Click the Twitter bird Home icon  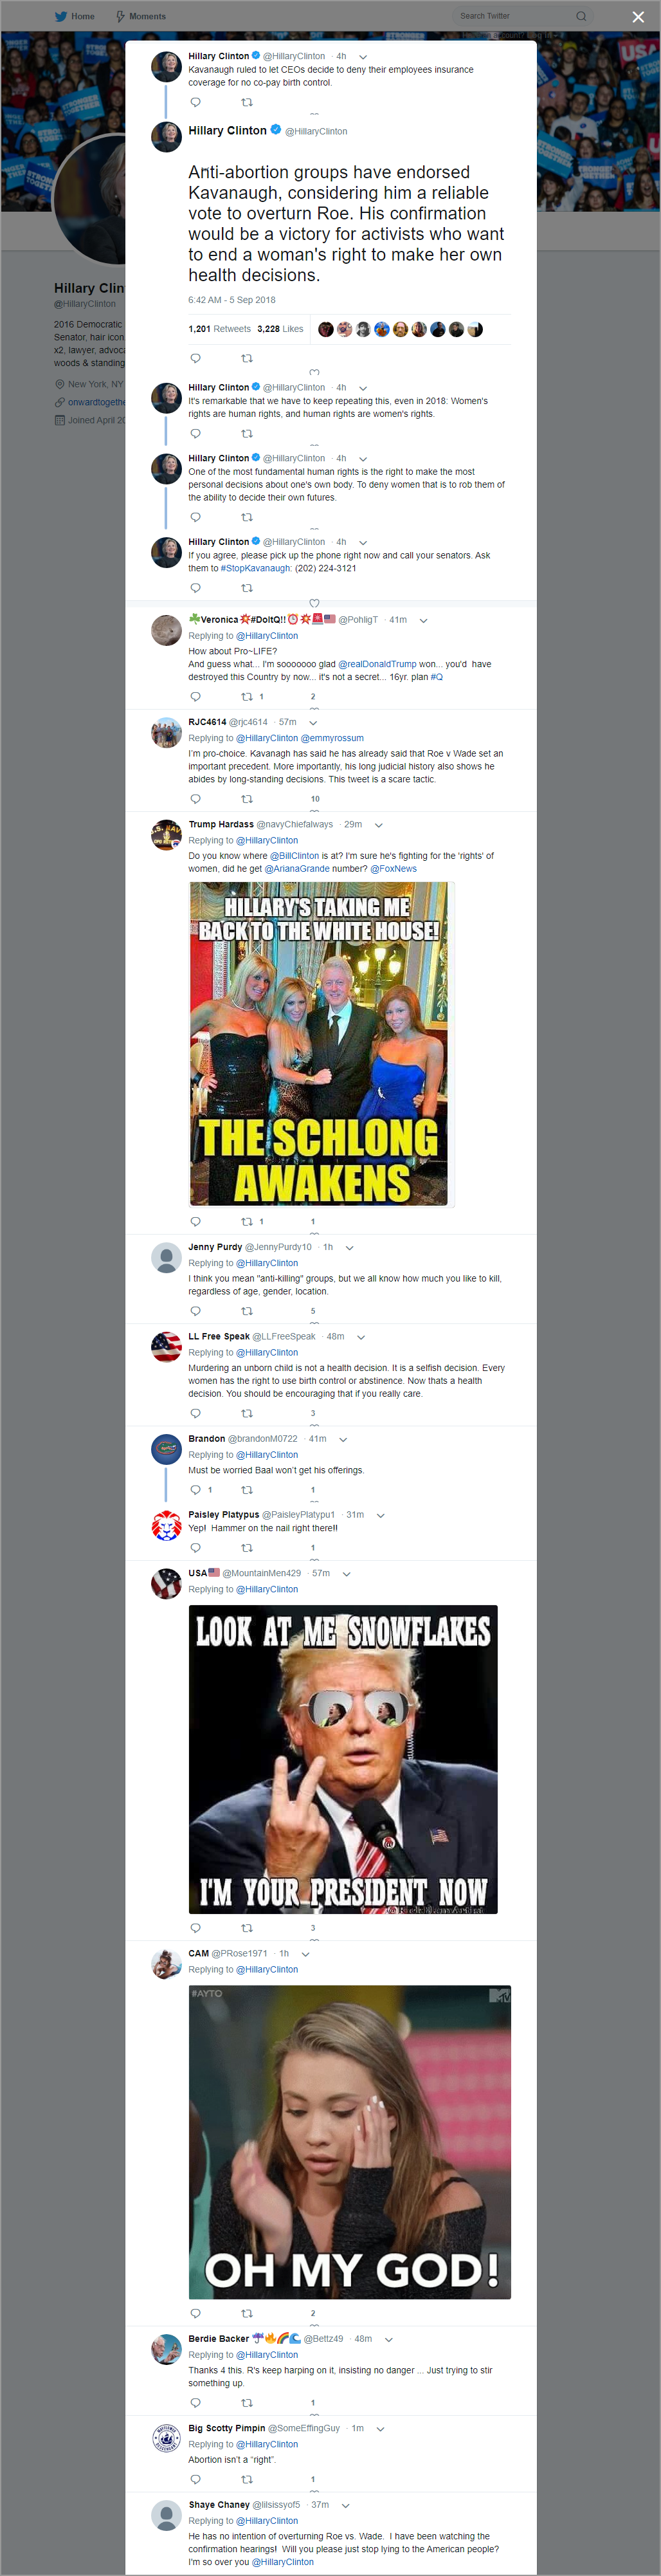60,16
